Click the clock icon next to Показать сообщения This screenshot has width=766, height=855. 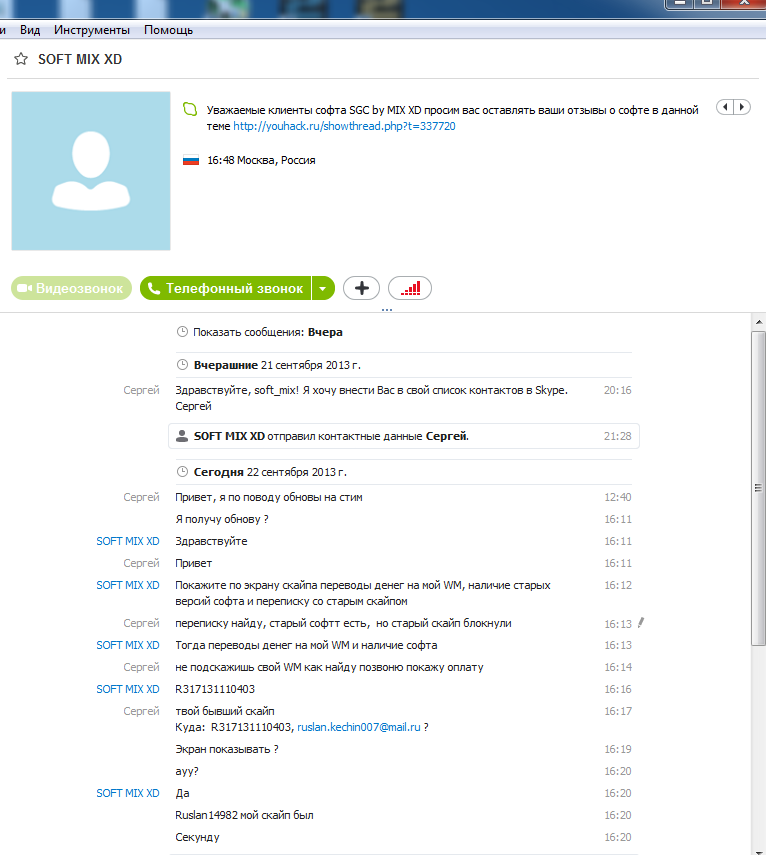182,332
